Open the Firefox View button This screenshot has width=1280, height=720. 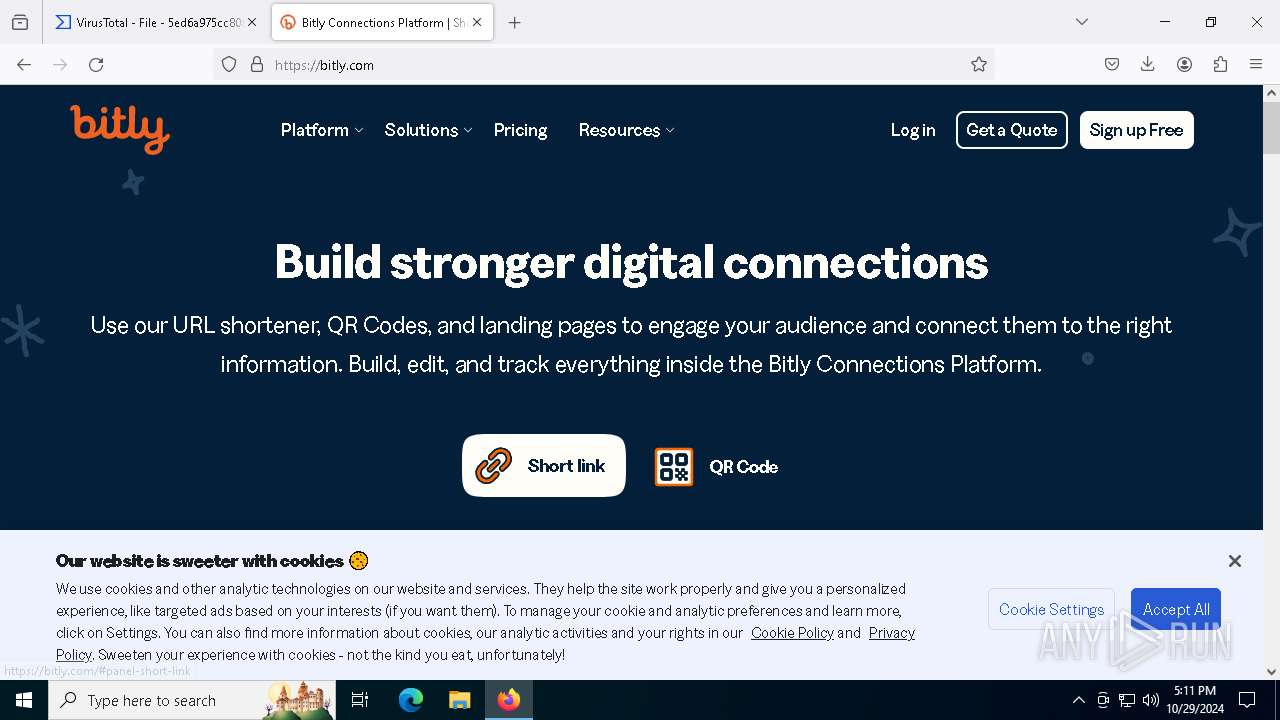(x=20, y=22)
